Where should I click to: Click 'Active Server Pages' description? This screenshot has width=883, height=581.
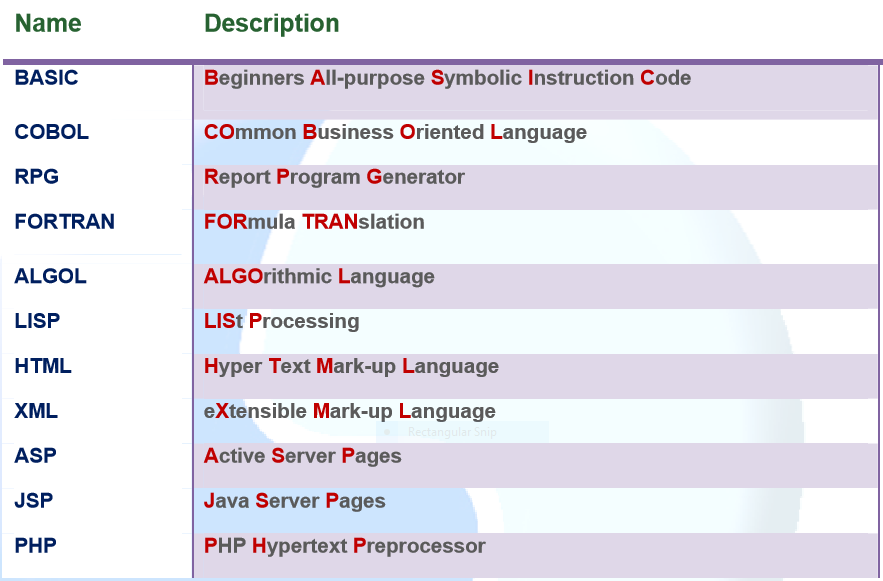click(302, 456)
